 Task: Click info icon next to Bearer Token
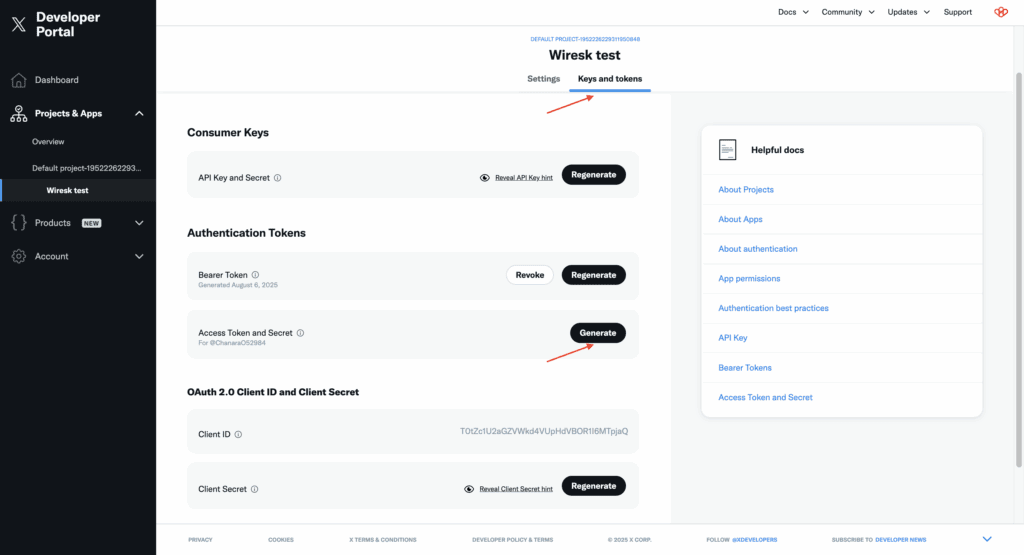pos(255,275)
